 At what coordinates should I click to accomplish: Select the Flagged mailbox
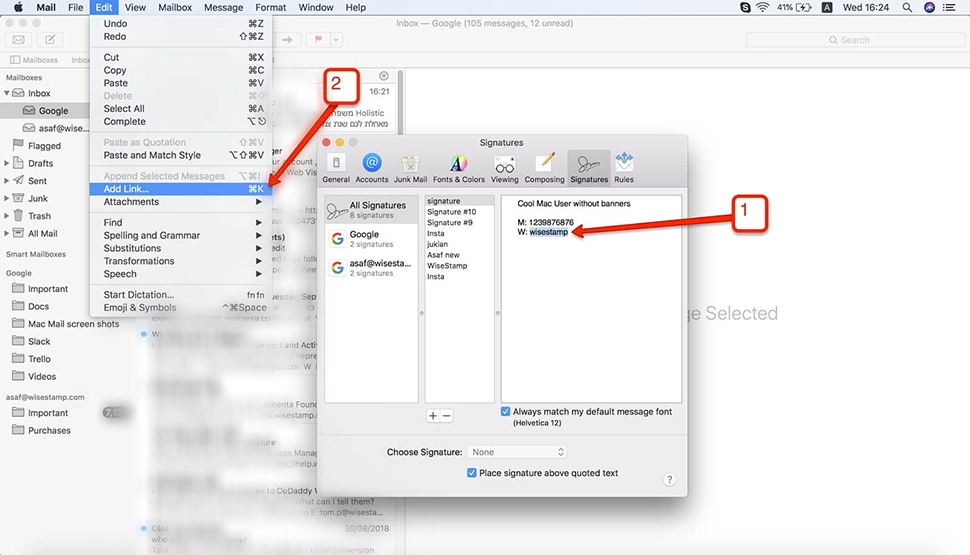click(45, 146)
